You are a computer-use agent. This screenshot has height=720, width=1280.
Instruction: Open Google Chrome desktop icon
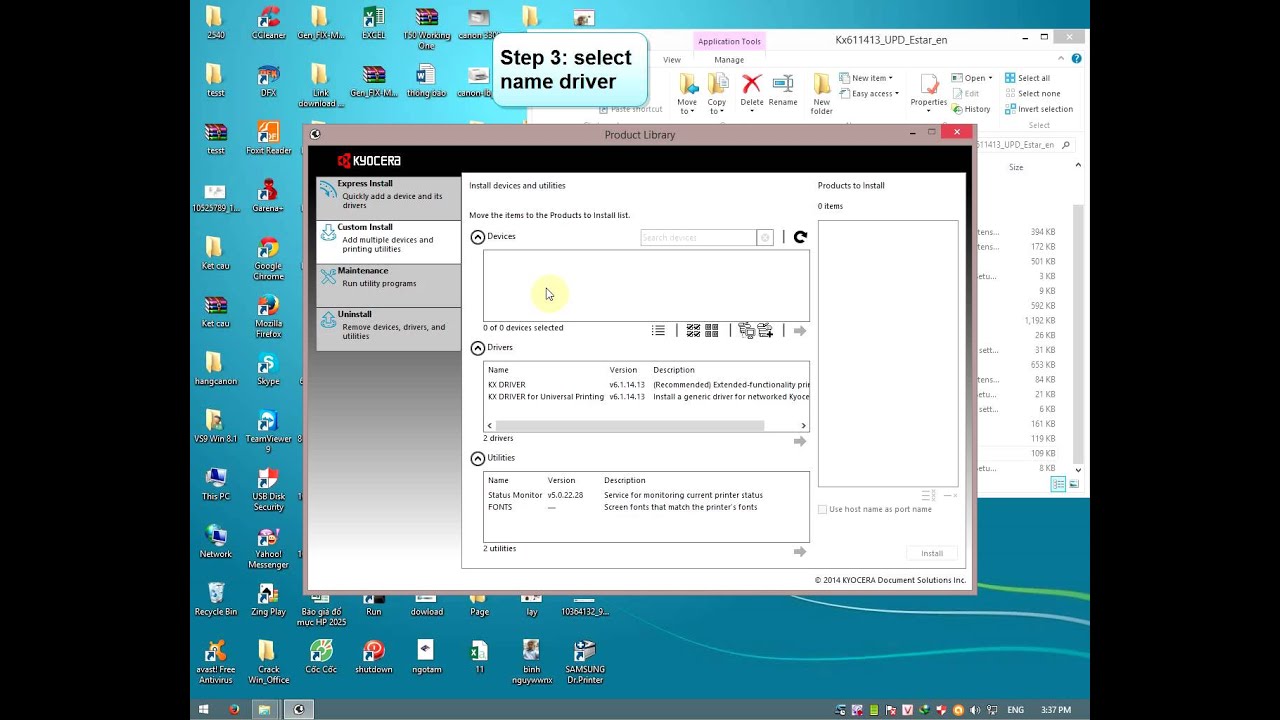tap(268, 258)
